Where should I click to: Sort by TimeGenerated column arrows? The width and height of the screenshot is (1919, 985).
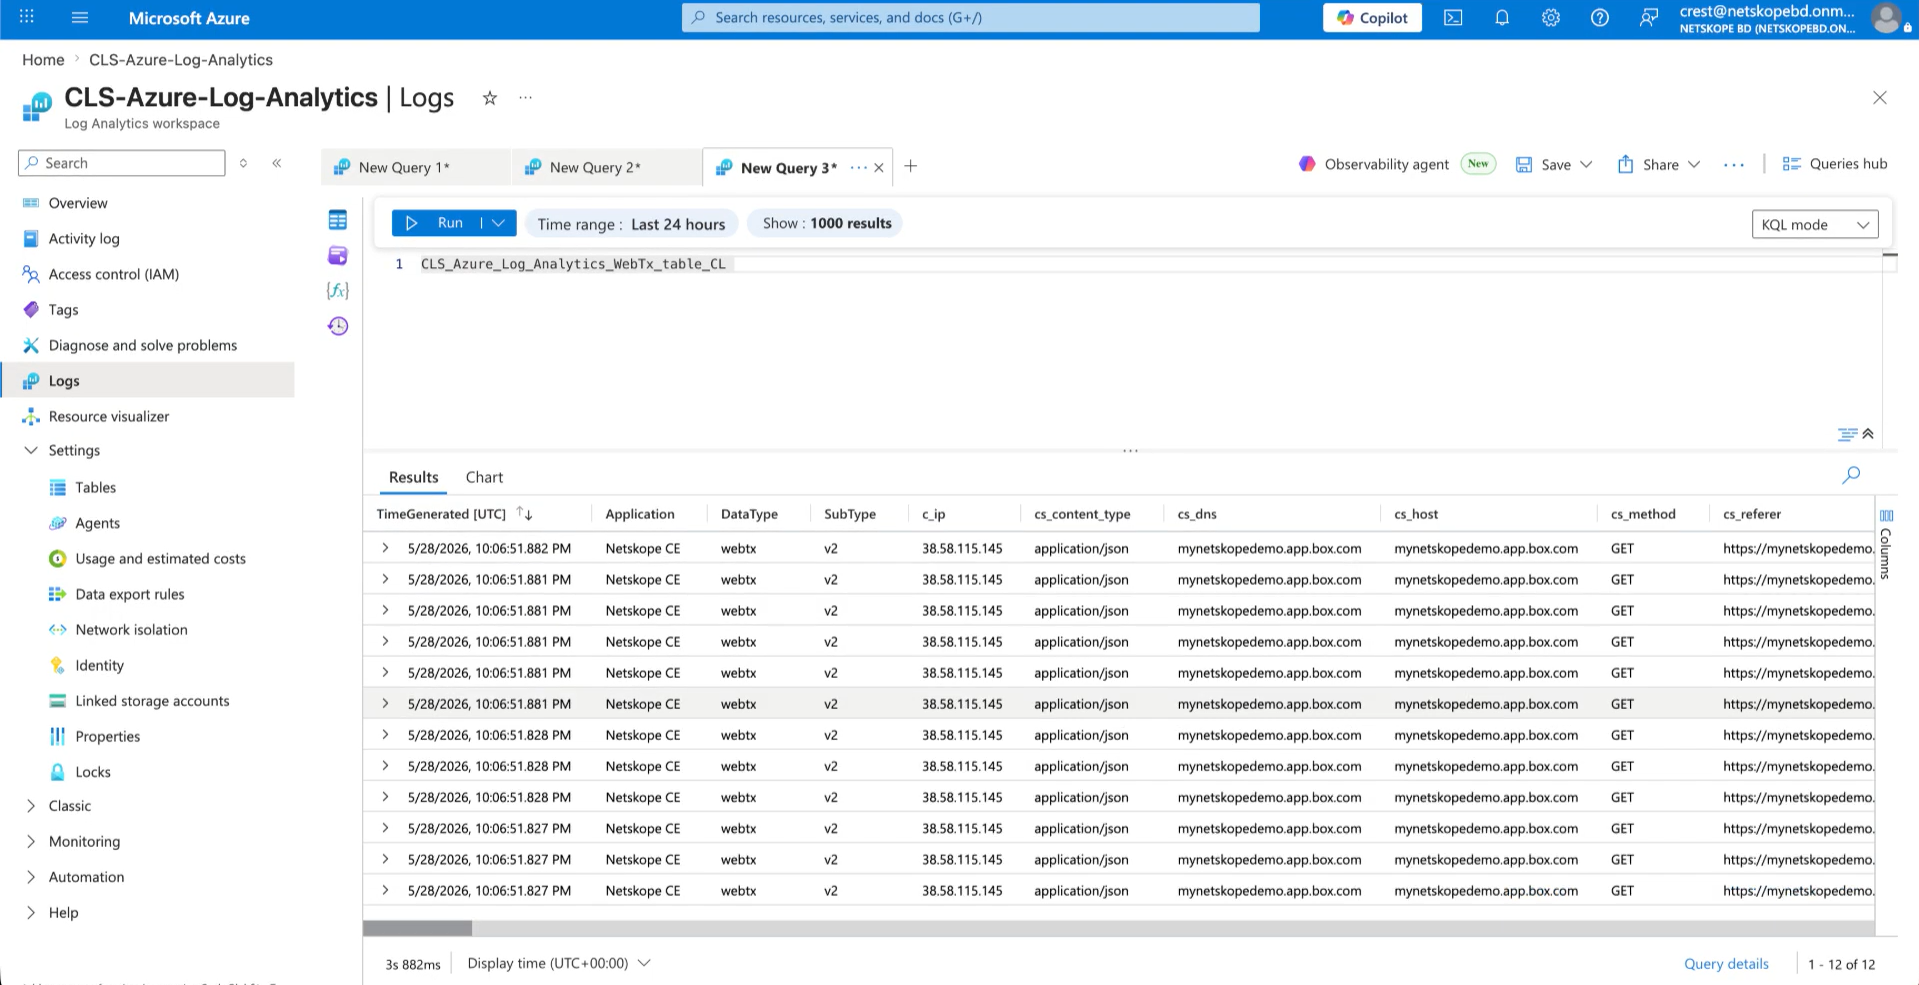pos(525,514)
